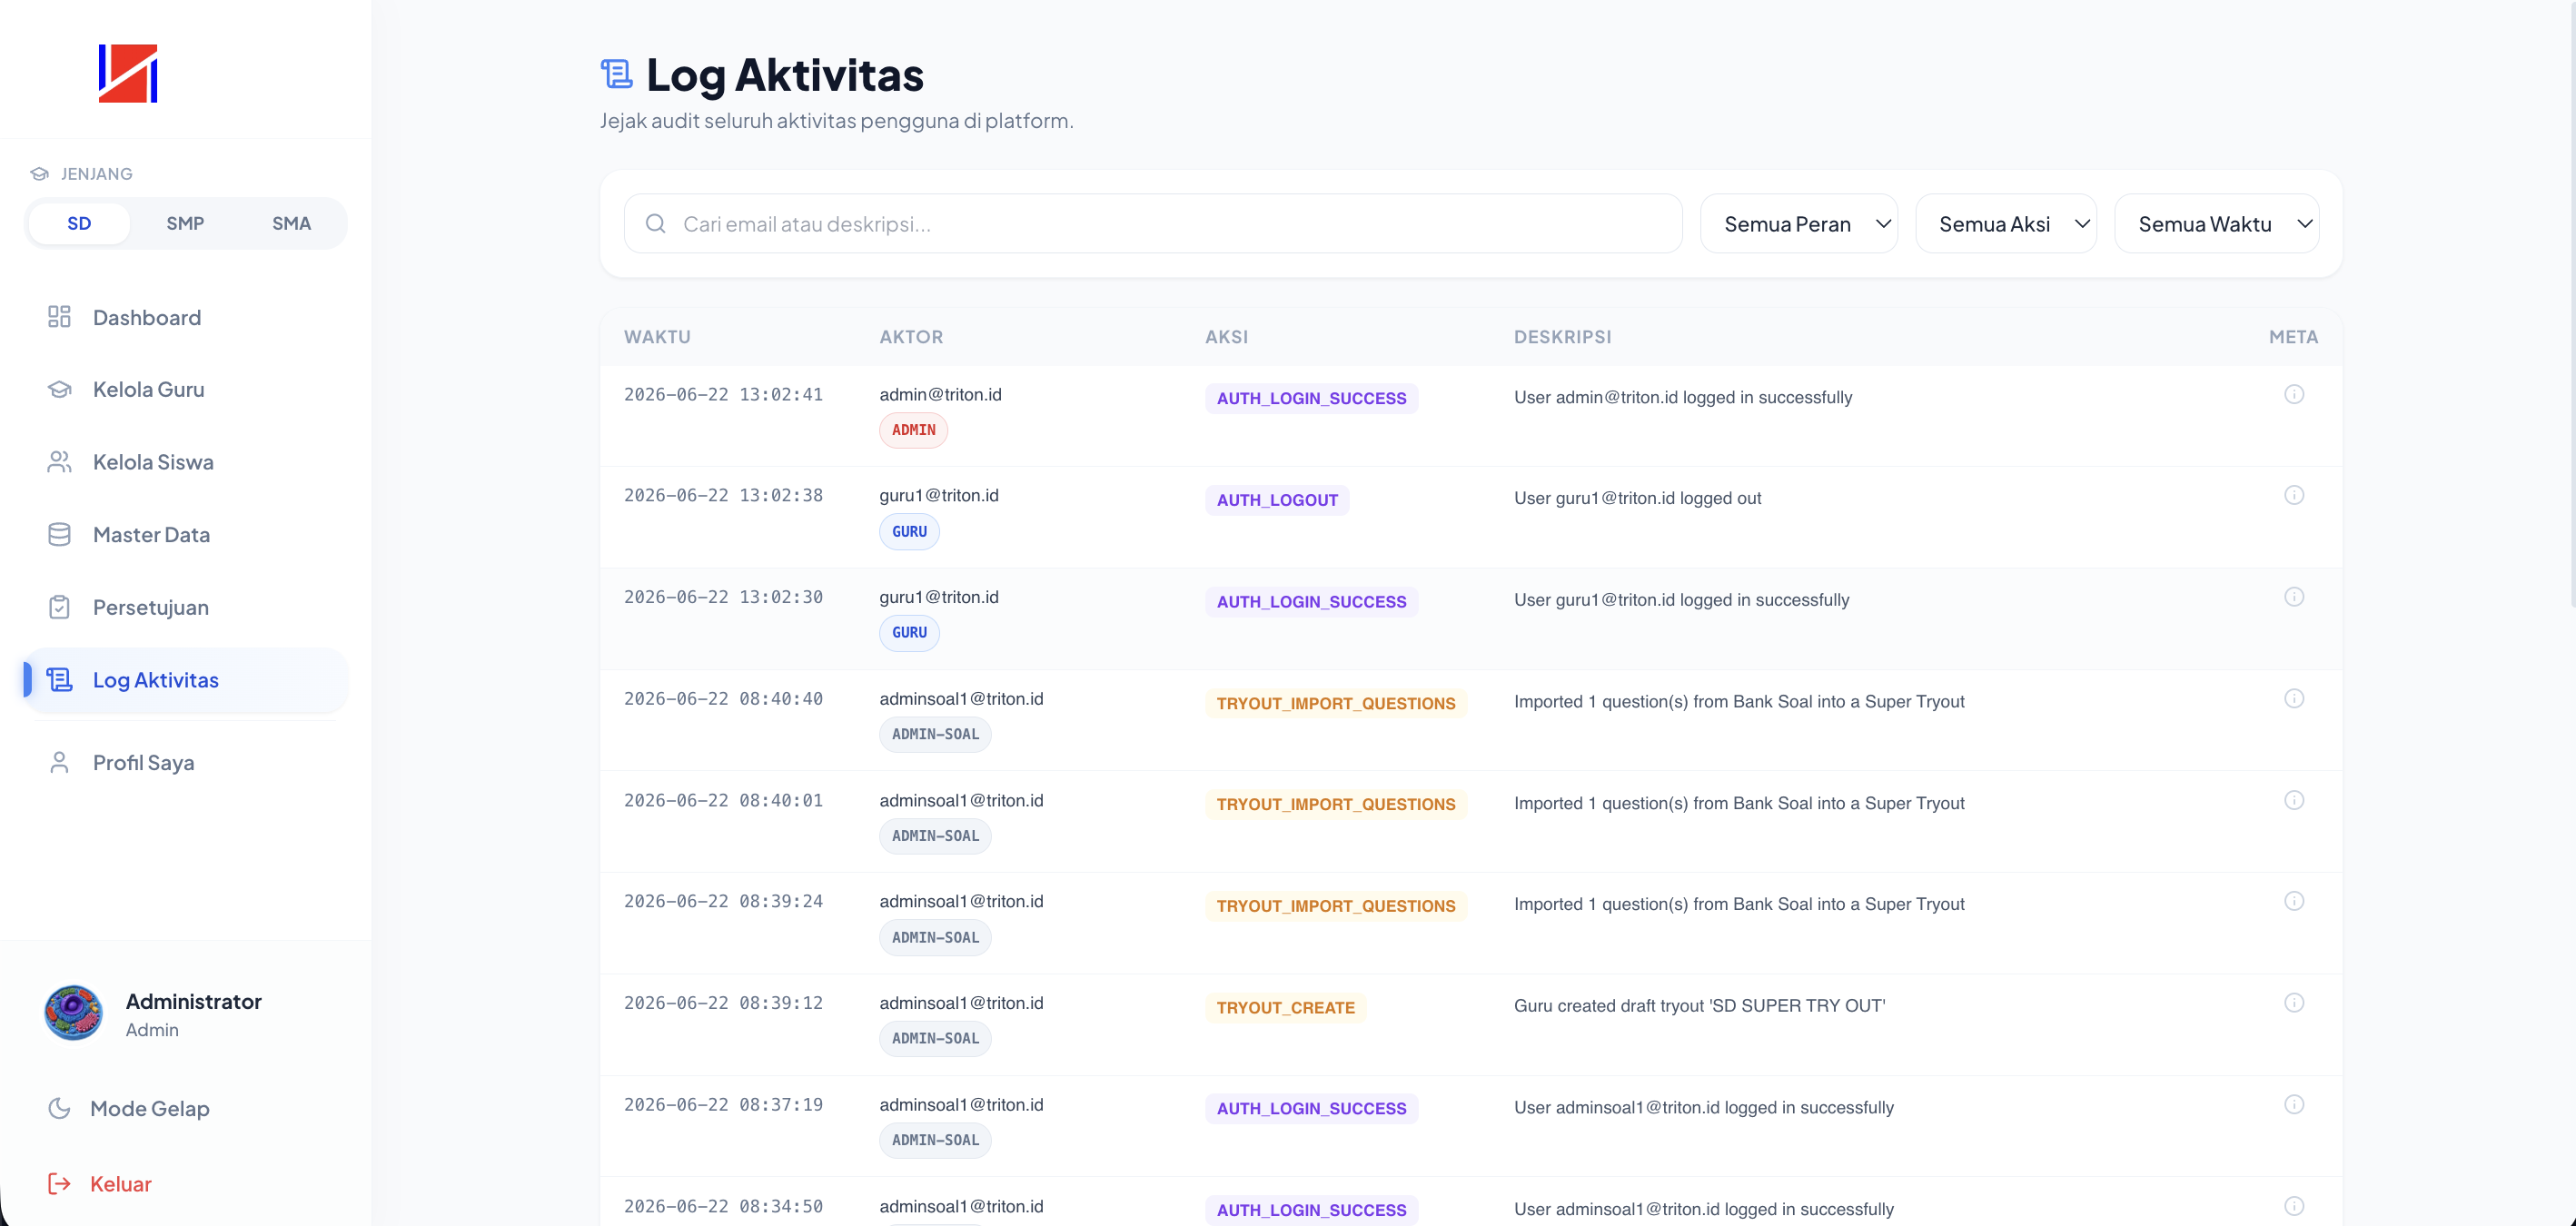Screen dimensions: 2576x1226
Task: Click the Kelola Guru graduation cap icon
Action: pos(59,389)
